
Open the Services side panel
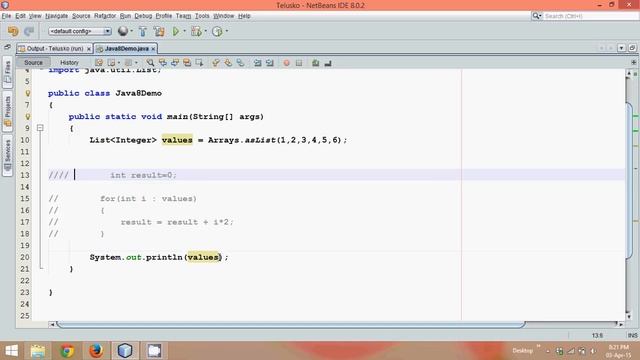tap(7, 156)
